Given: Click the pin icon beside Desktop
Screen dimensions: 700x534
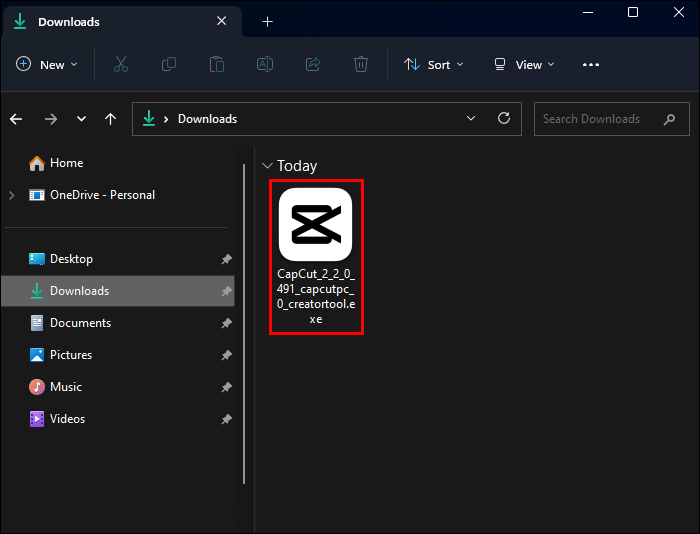Looking at the screenshot, I should (227, 259).
